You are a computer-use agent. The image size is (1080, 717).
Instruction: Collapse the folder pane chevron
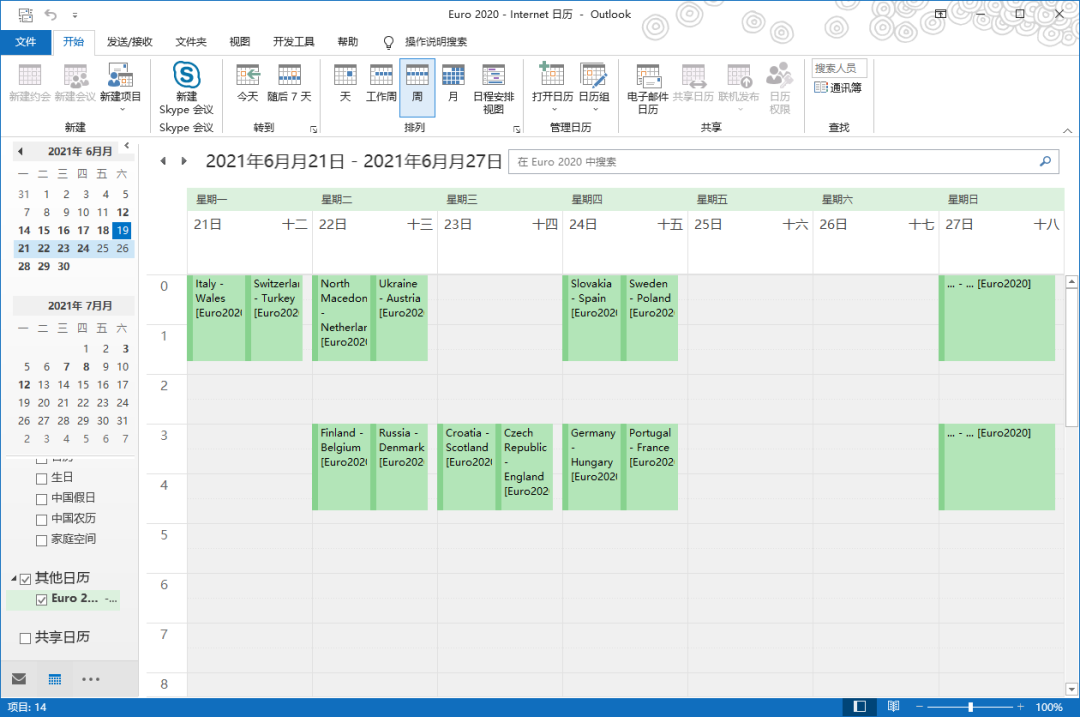(x=127, y=145)
